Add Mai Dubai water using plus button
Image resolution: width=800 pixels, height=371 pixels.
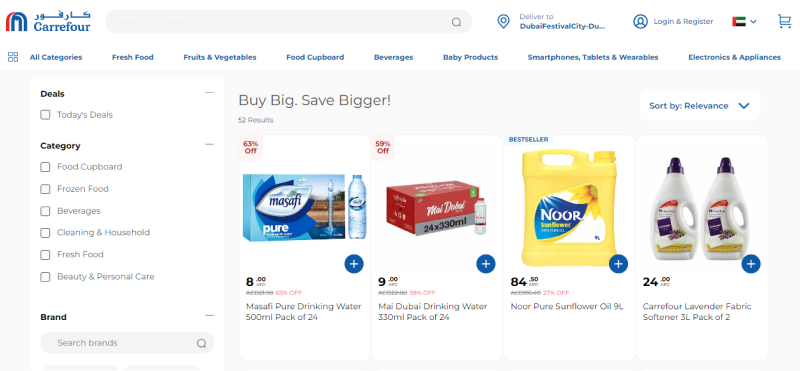point(486,264)
